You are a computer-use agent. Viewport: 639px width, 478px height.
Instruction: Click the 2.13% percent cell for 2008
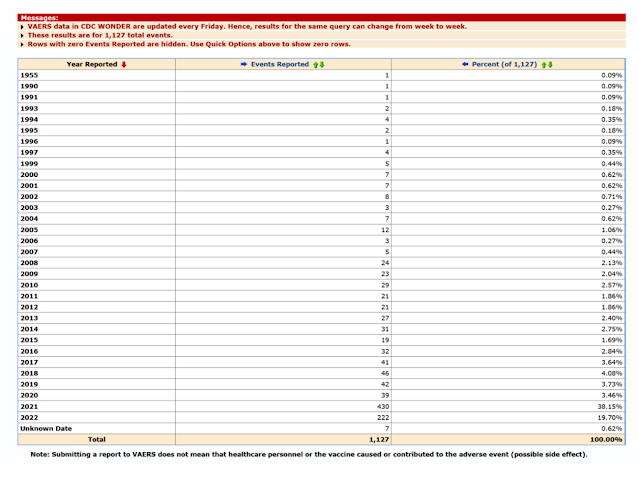pos(612,263)
